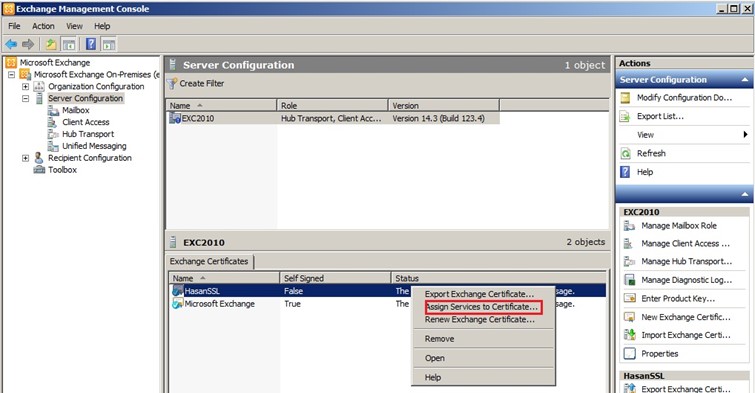Click the Back arrow toolbar icon

tap(11, 45)
